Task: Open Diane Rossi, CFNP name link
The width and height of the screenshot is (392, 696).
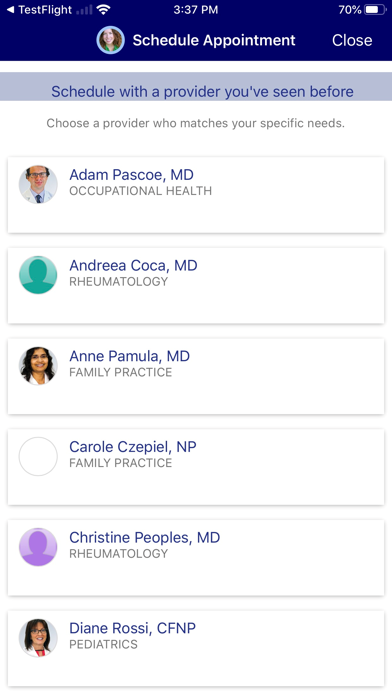Action: click(x=132, y=628)
